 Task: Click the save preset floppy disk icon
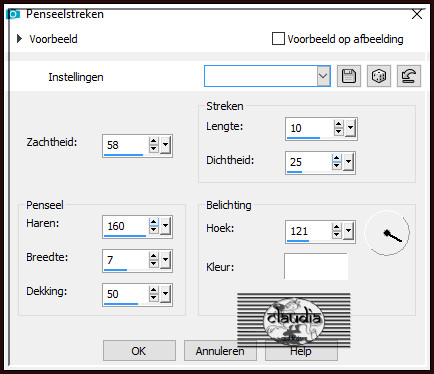[349, 76]
